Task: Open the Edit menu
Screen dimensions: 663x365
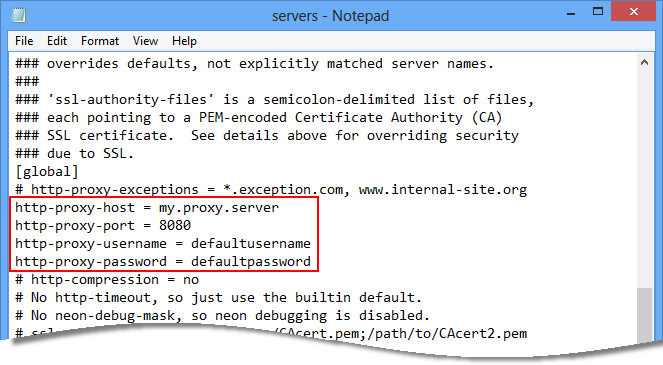Action: pyautogui.click(x=57, y=41)
